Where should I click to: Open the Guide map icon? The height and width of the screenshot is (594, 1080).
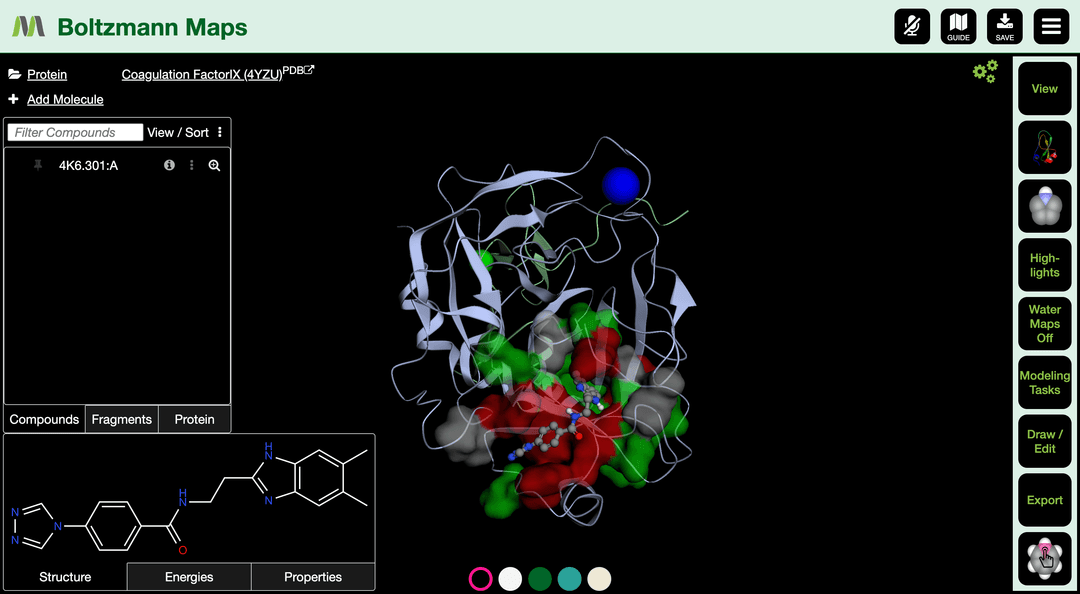coord(958,26)
